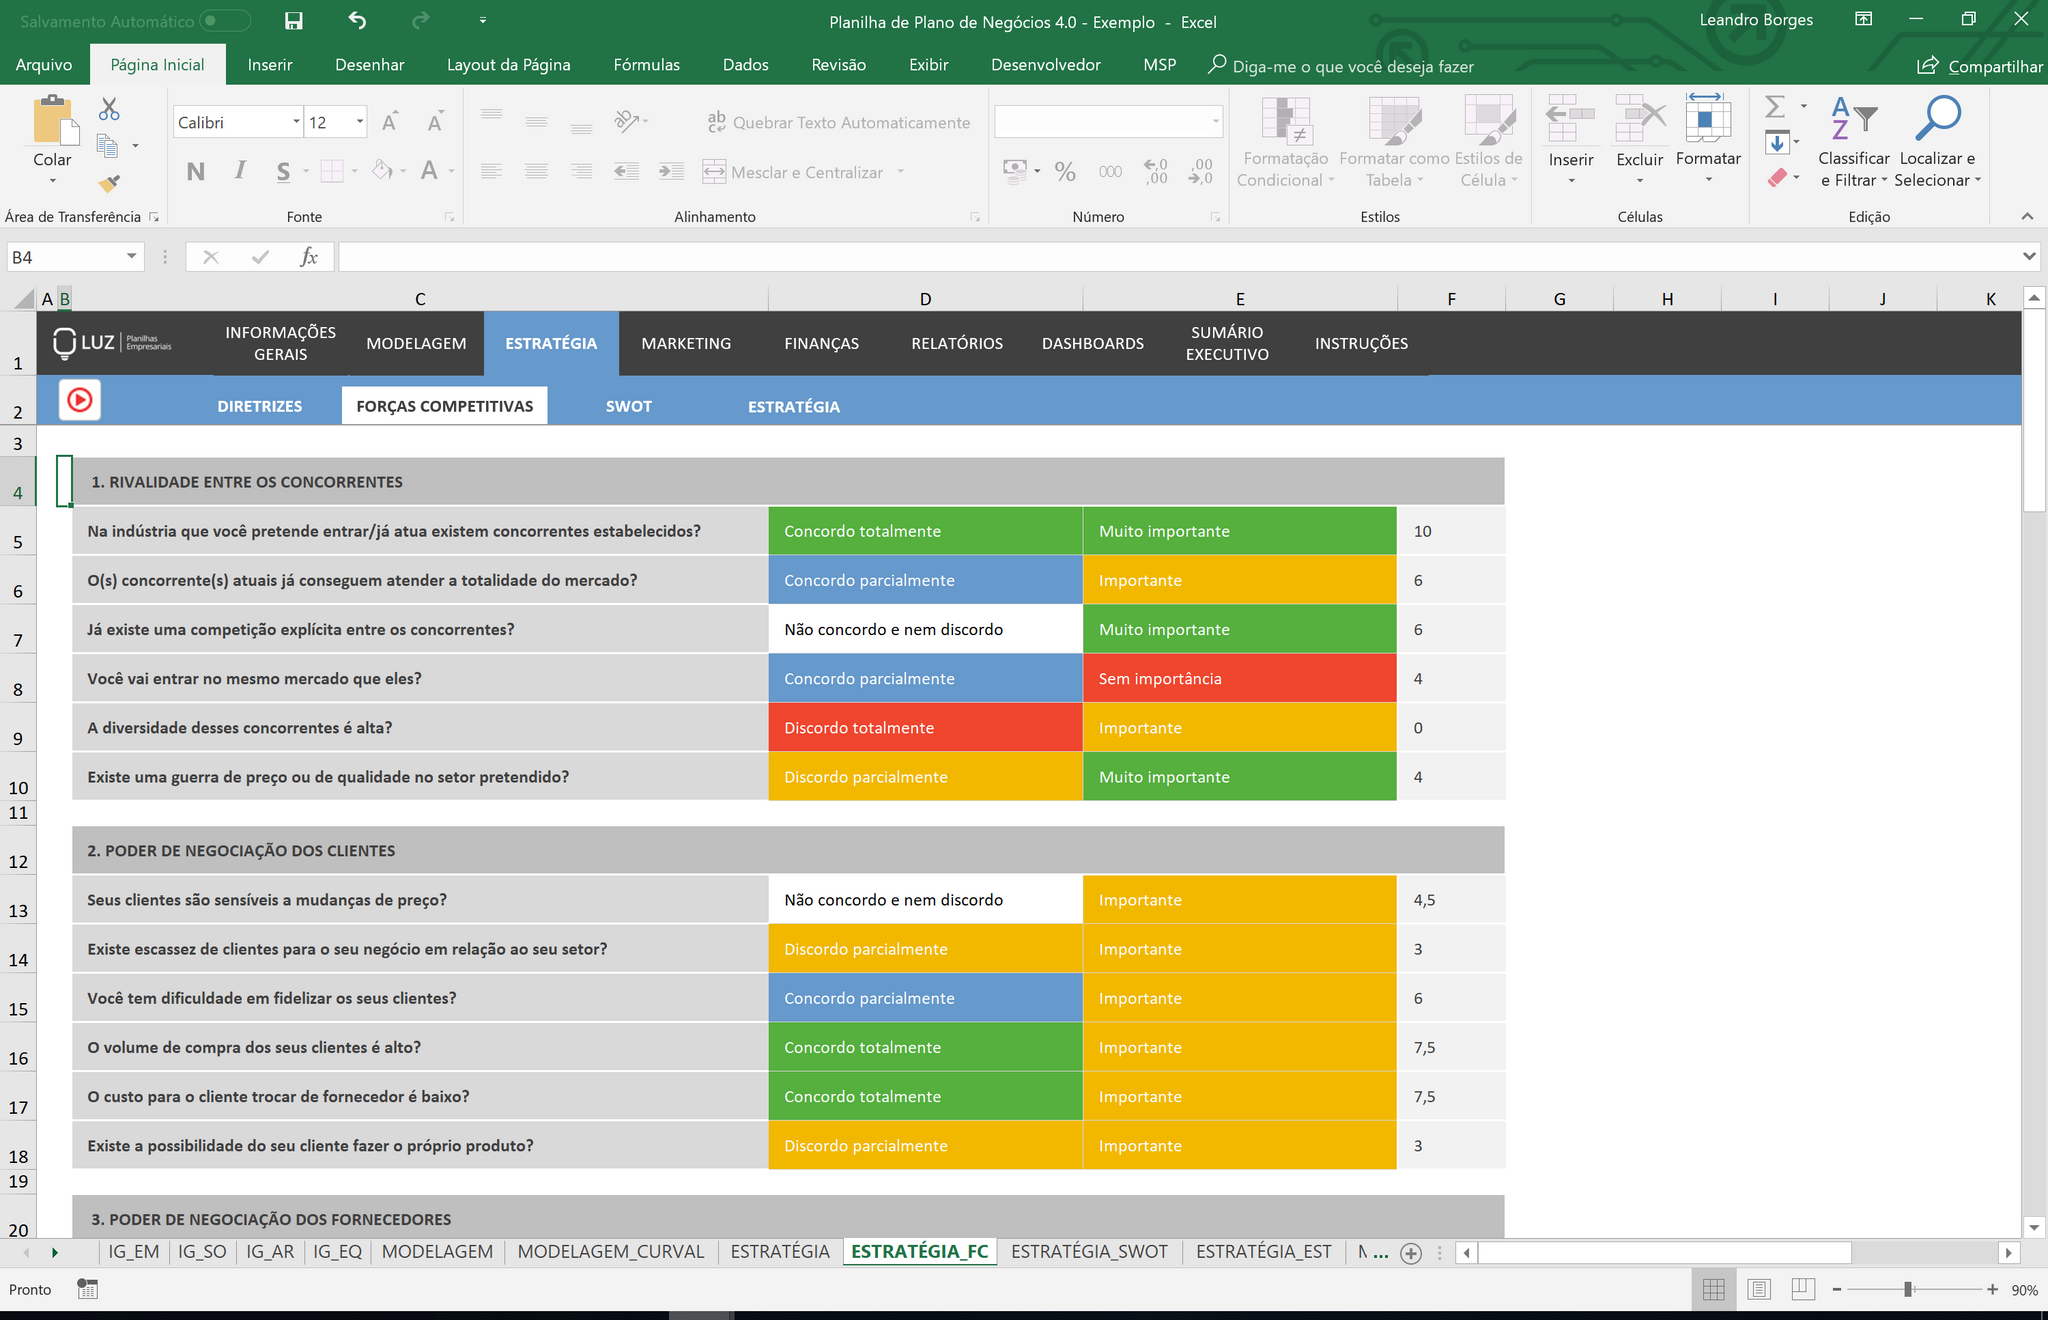
Task: Open the Fórmulas ribbon tab
Action: (x=646, y=65)
